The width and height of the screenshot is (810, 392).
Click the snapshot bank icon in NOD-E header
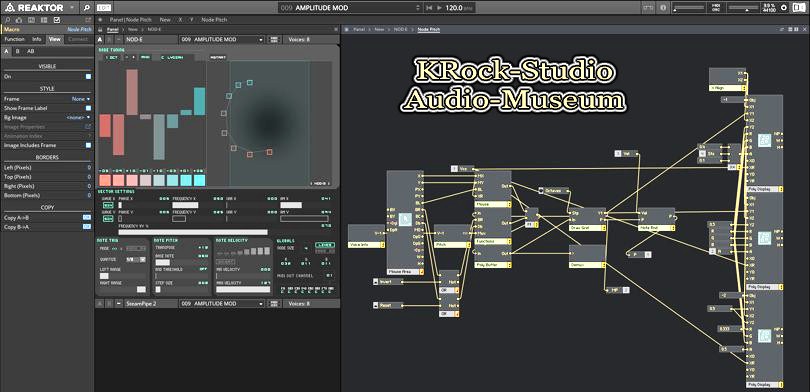tap(274, 39)
